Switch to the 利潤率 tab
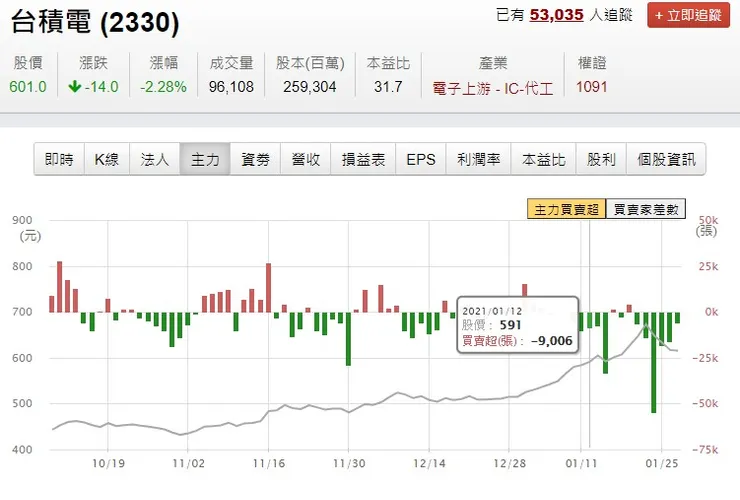This screenshot has height=500, width=740. (479, 159)
